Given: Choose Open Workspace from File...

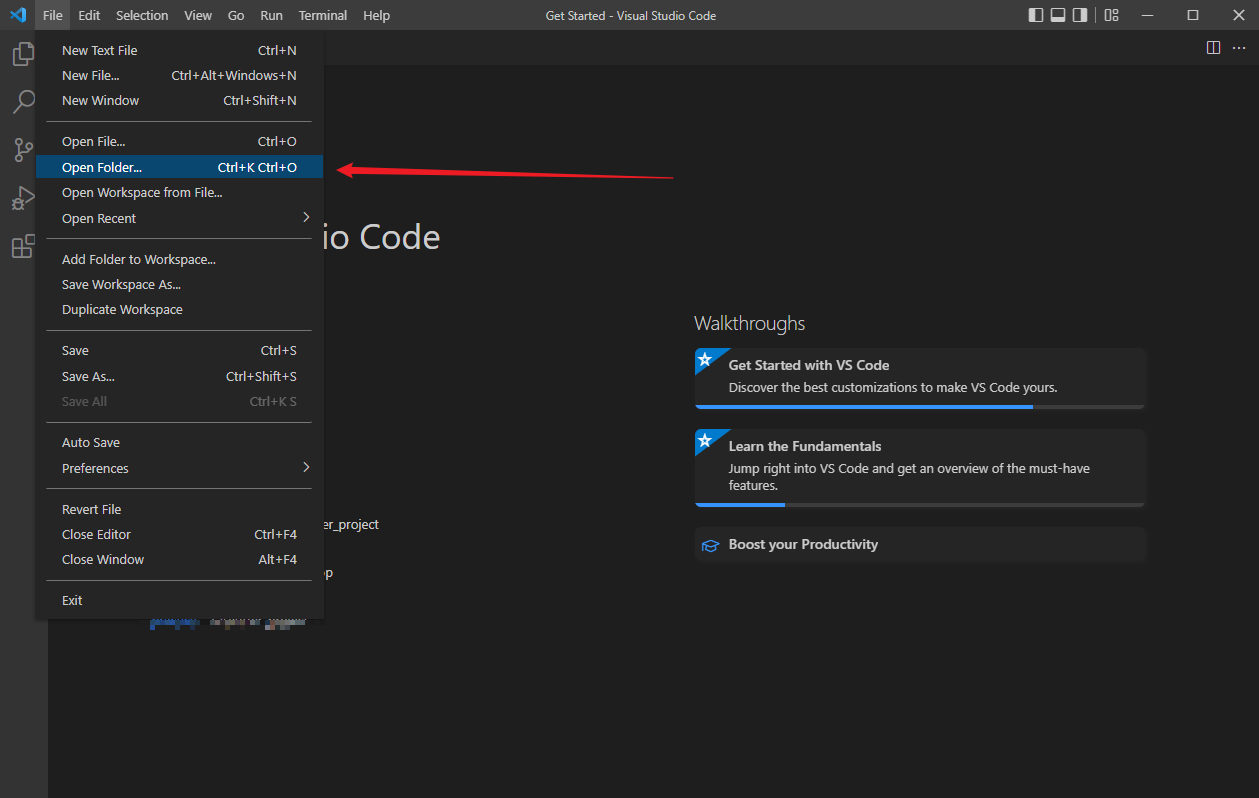Looking at the screenshot, I should (x=179, y=192).
